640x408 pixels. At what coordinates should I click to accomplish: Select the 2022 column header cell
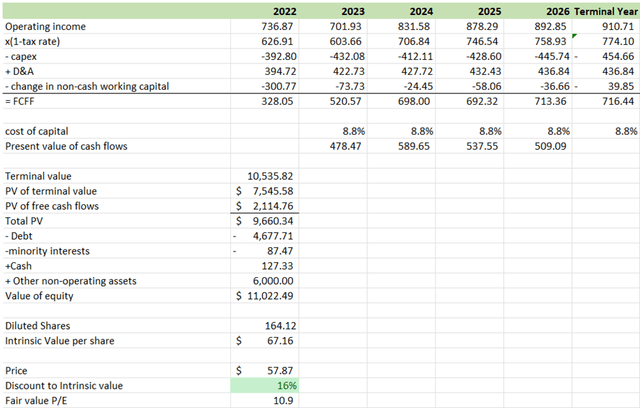[x=264, y=11]
